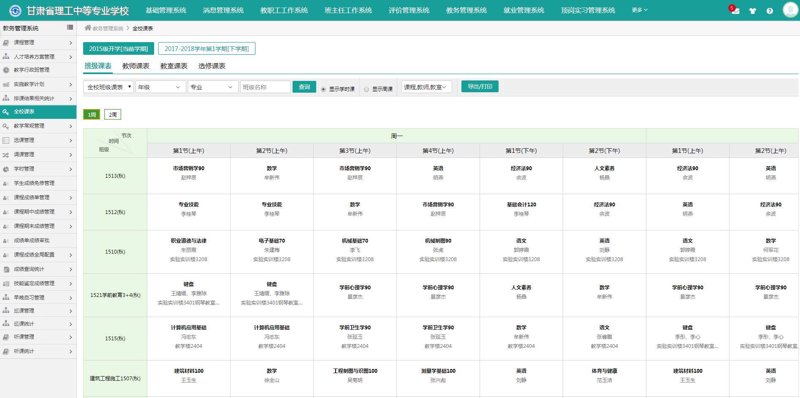Select the 班级课表 tab
The width and height of the screenshot is (800, 398).
(98, 66)
